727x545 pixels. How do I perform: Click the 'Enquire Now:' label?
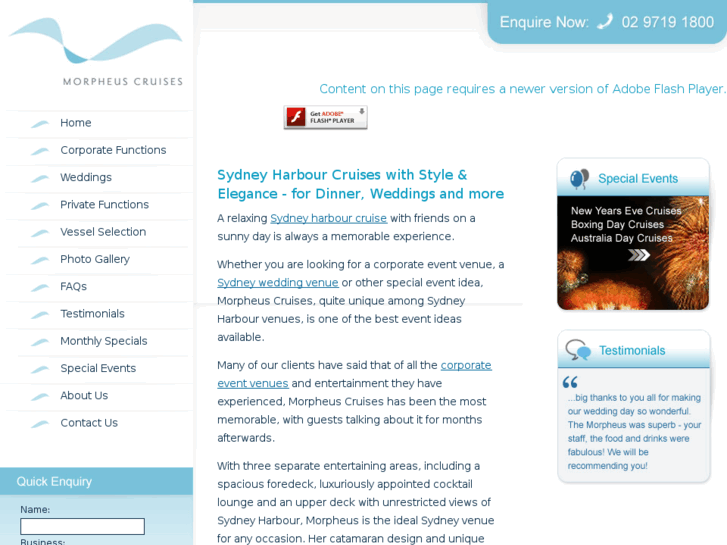click(544, 22)
